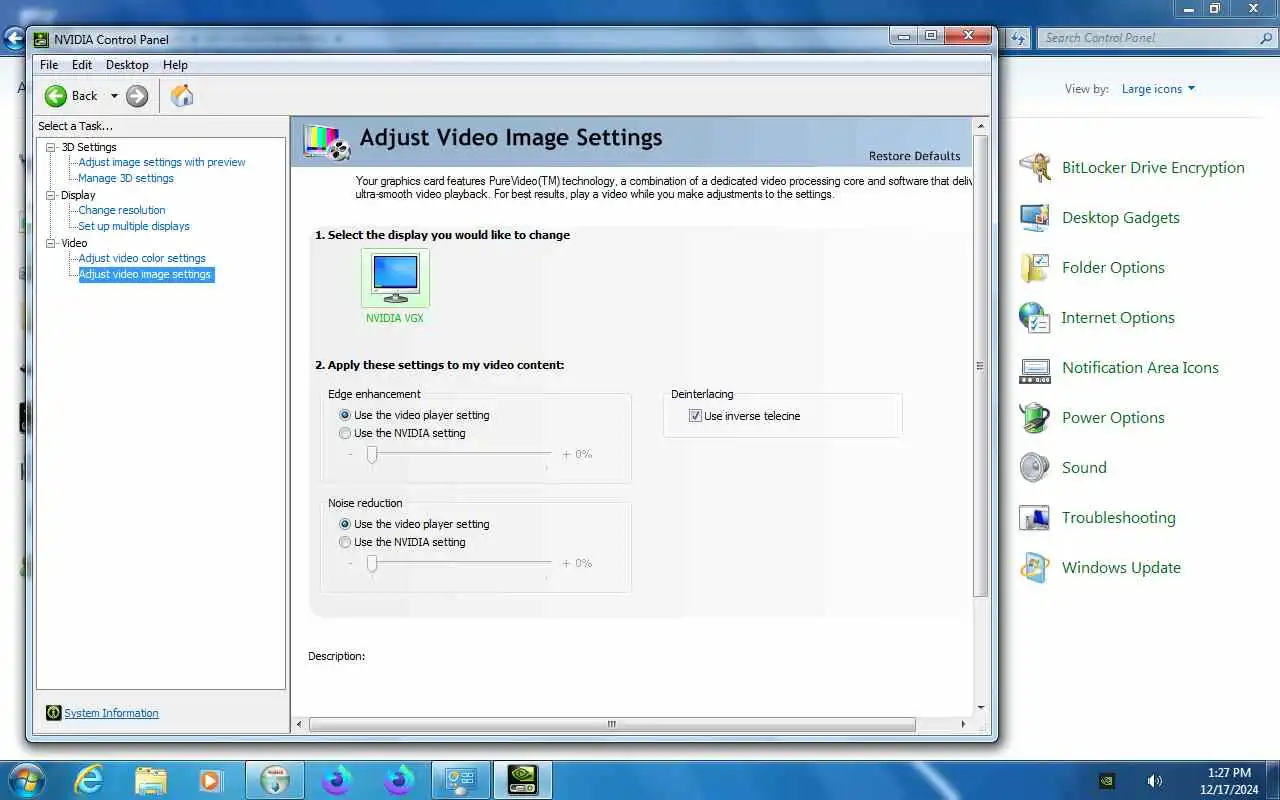Image resolution: width=1280 pixels, height=800 pixels.
Task: Click NVIDIA tray icon in notification area
Action: coord(1107,780)
